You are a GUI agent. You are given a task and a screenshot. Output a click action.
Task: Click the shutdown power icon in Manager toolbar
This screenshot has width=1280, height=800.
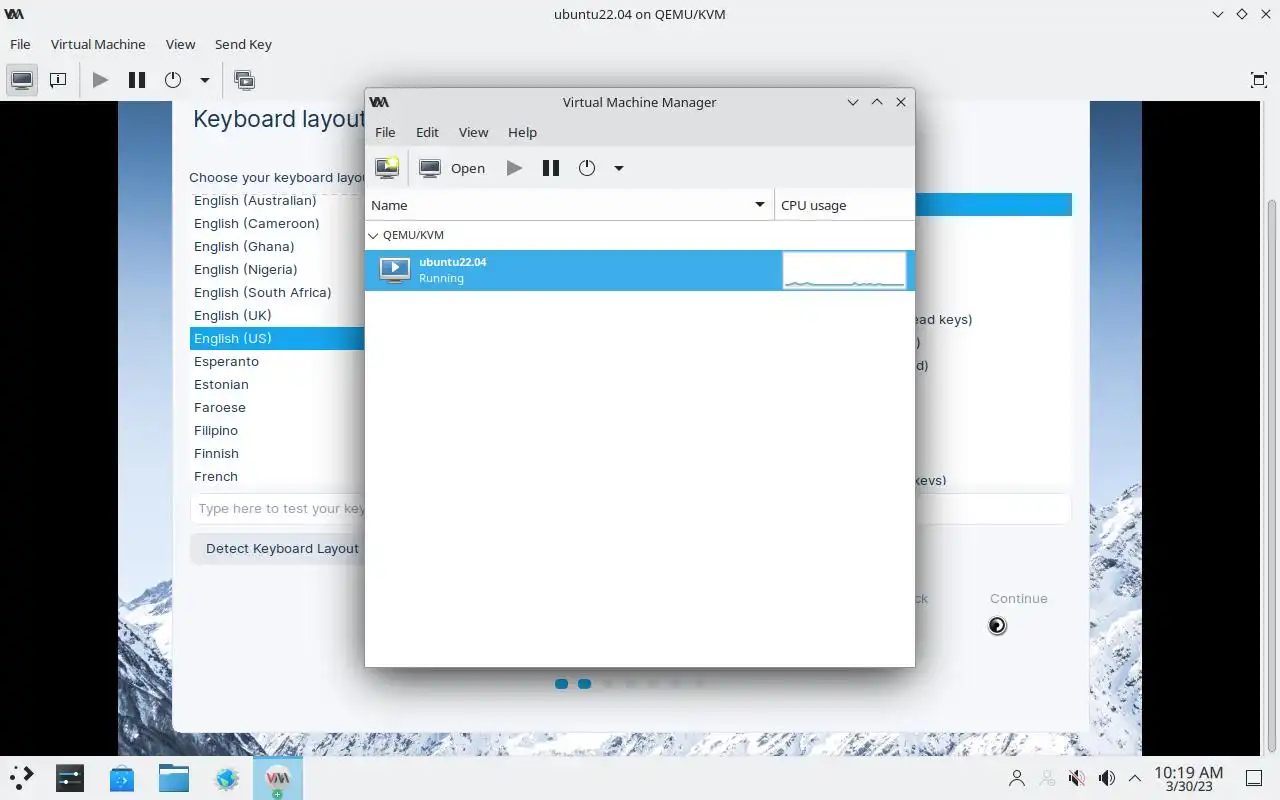(x=587, y=168)
